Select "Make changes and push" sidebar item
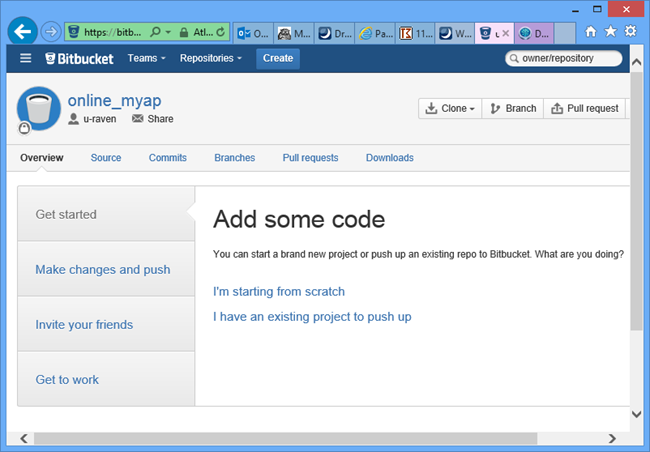650x452 pixels. point(103,269)
